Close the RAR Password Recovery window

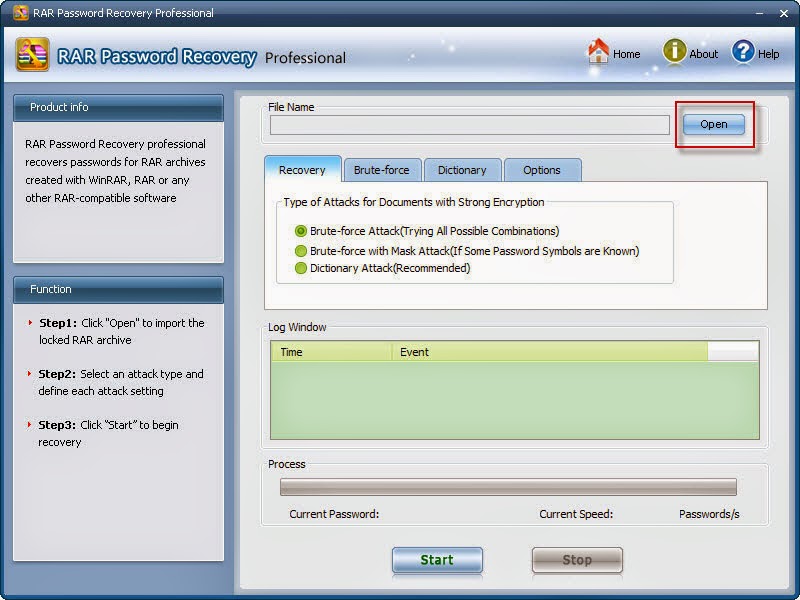tap(784, 13)
